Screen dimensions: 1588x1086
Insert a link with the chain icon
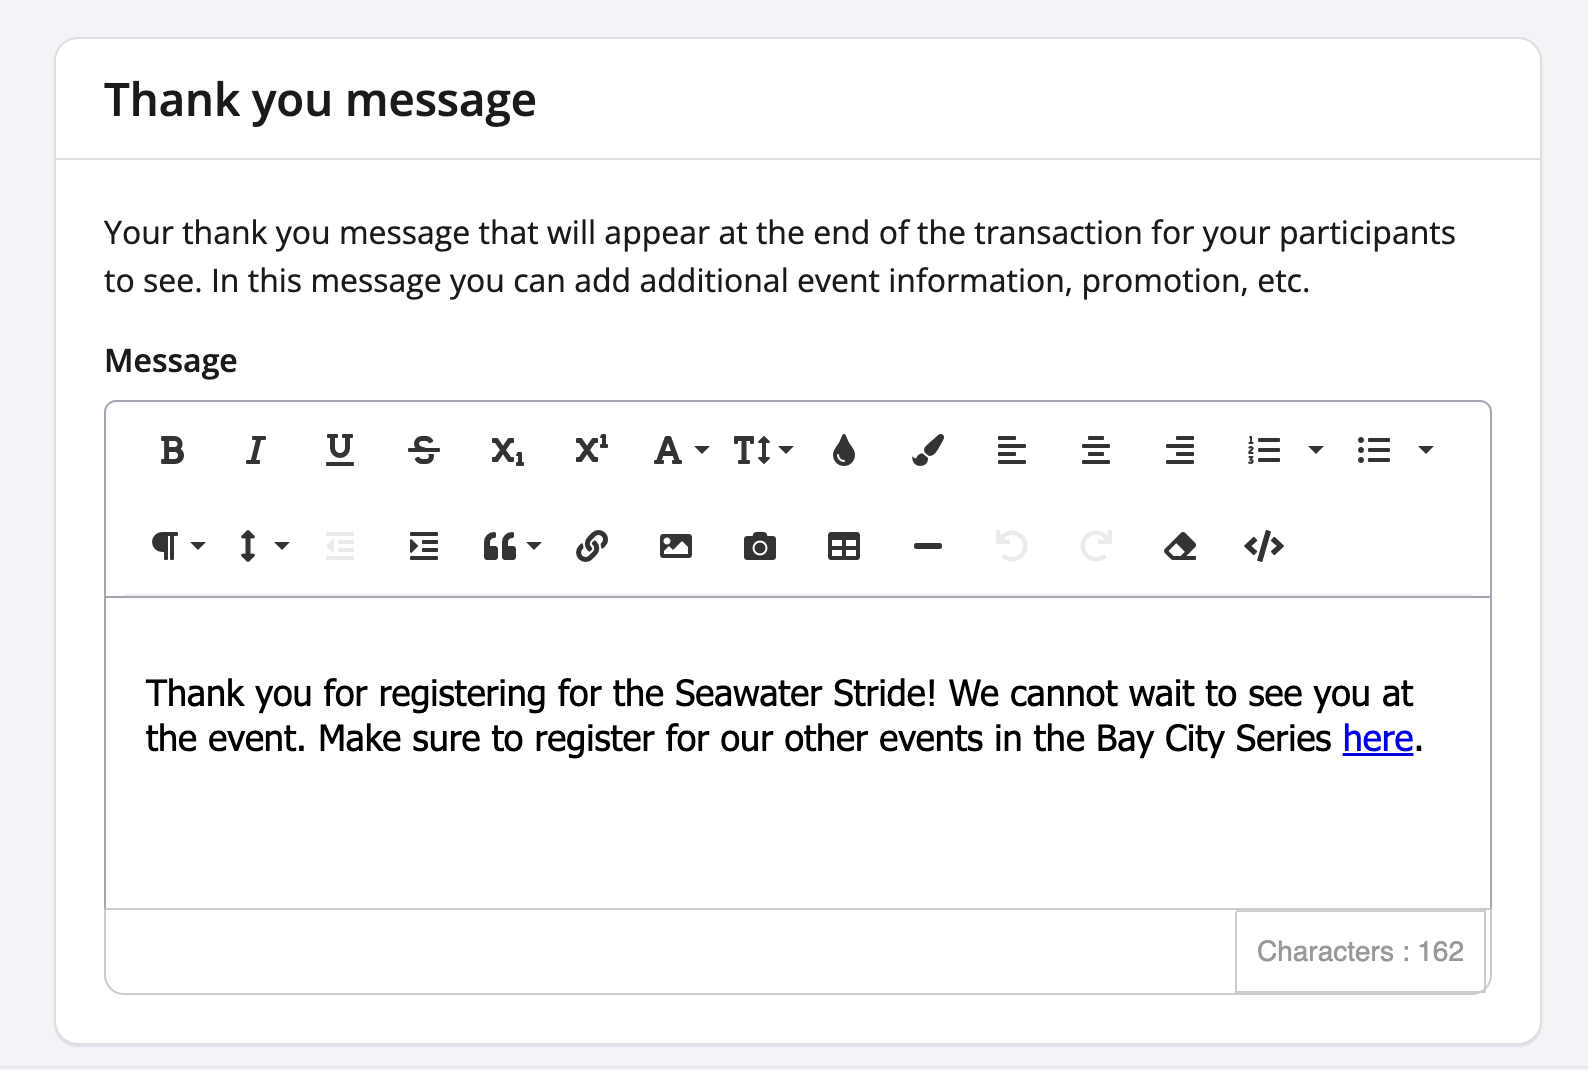[592, 547]
